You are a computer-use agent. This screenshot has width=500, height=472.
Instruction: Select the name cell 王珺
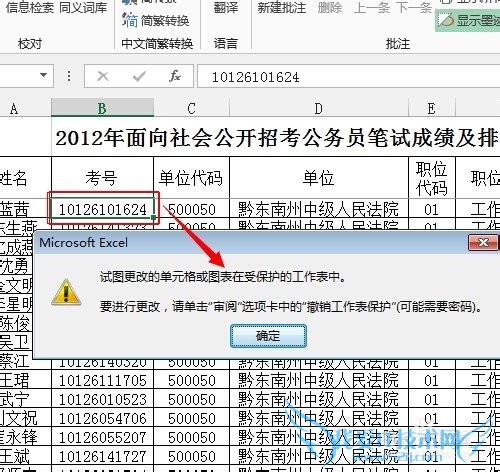tap(25, 380)
